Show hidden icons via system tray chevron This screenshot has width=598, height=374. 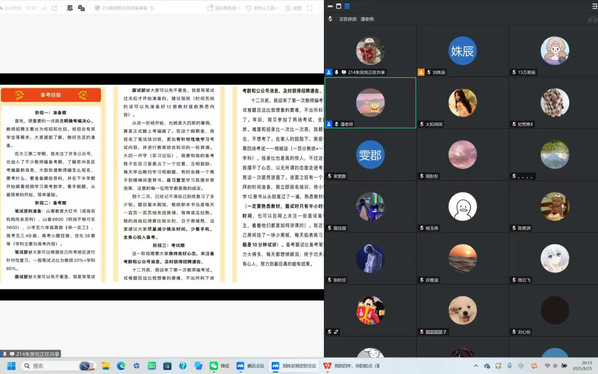tap(476, 366)
